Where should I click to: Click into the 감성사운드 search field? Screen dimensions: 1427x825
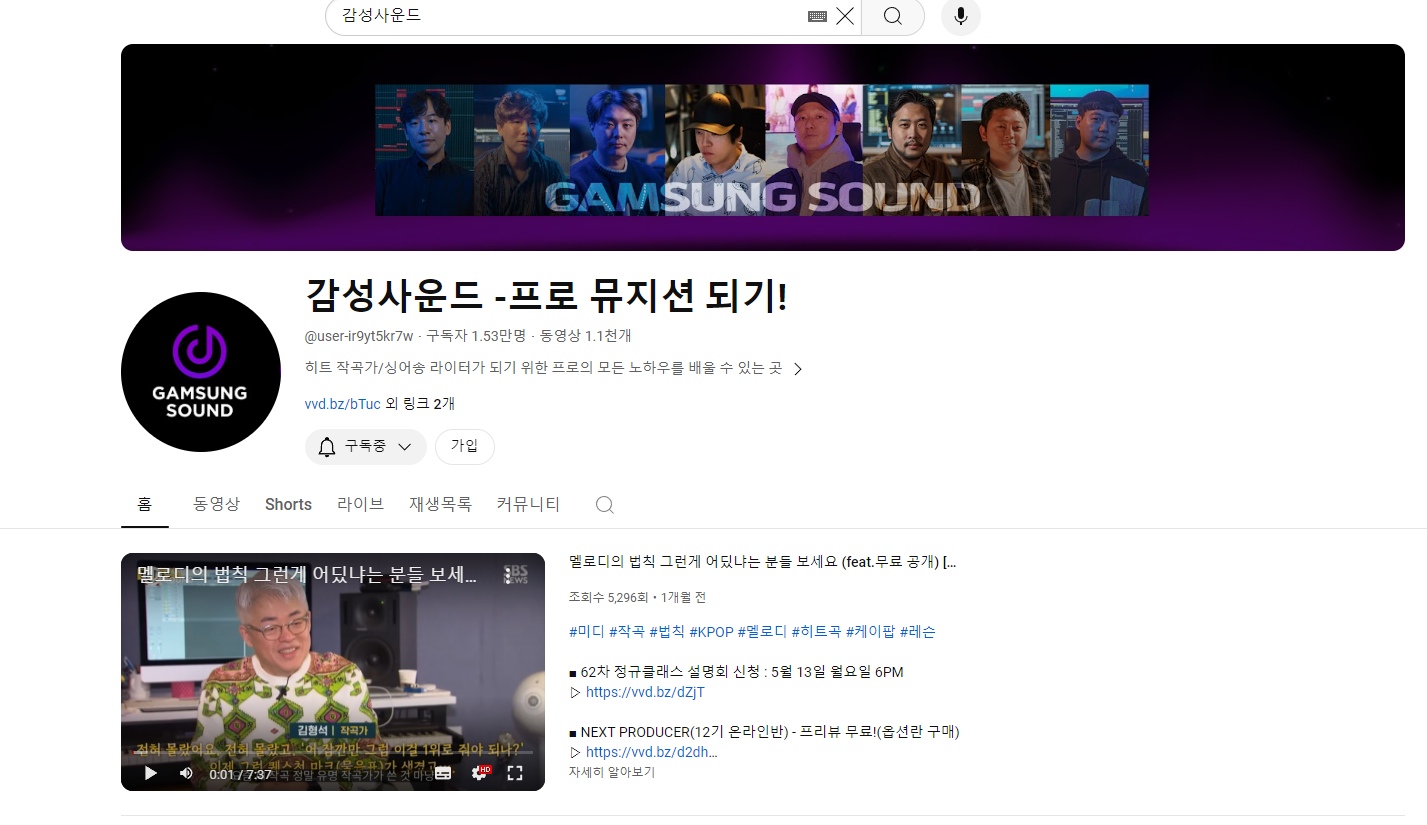[570, 16]
